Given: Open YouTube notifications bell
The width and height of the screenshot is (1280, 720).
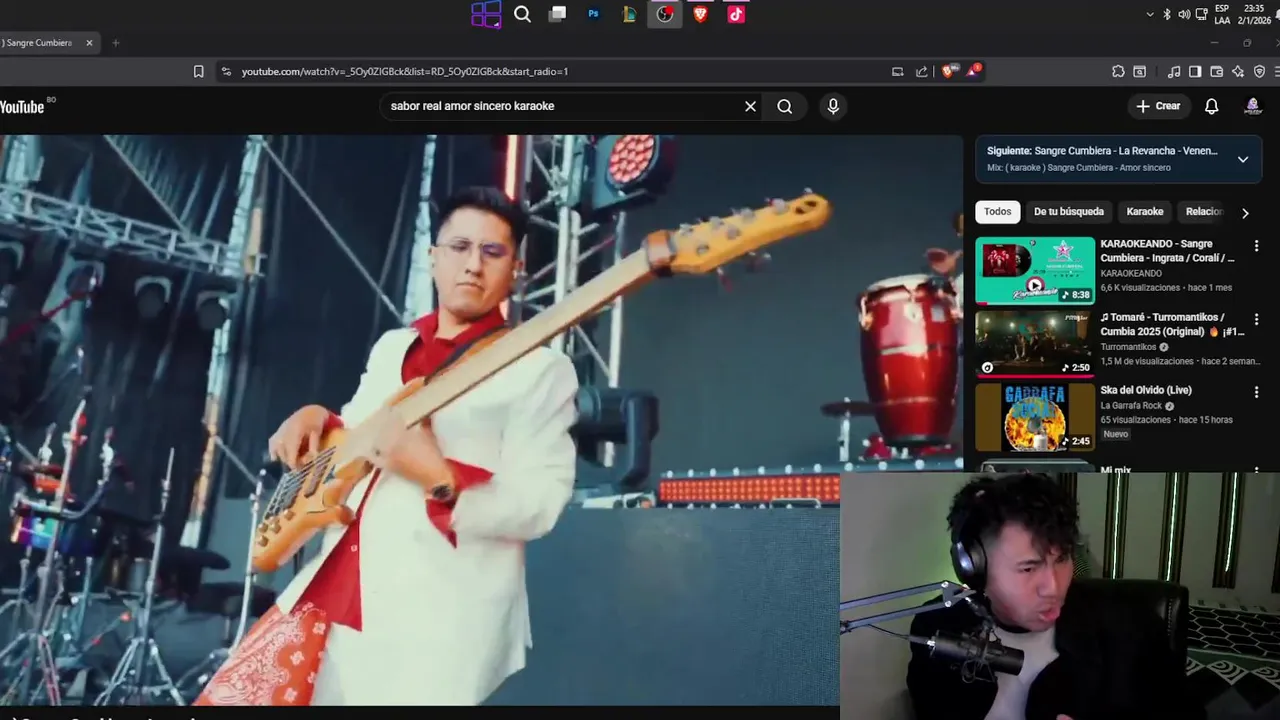Looking at the screenshot, I should 1212,106.
